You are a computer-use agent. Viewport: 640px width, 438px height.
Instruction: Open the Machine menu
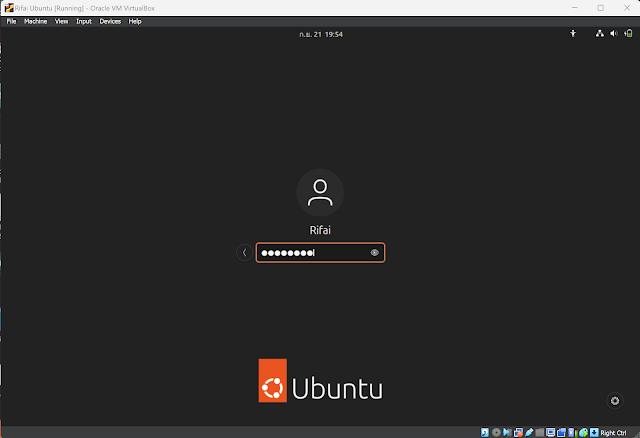tap(36, 21)
